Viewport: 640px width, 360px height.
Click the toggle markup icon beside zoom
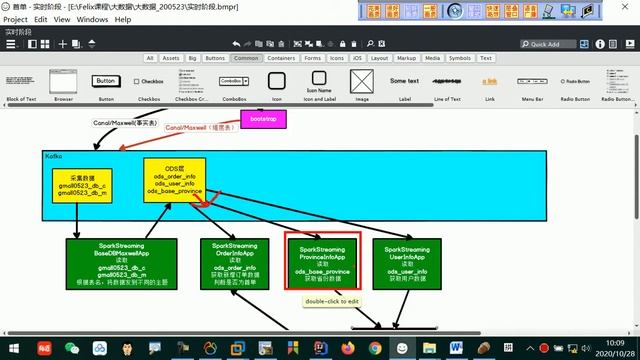point(382,44)
